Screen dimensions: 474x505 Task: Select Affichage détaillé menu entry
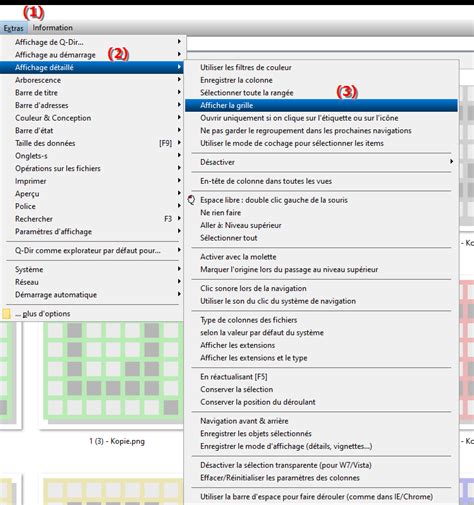tap(92, 67)
